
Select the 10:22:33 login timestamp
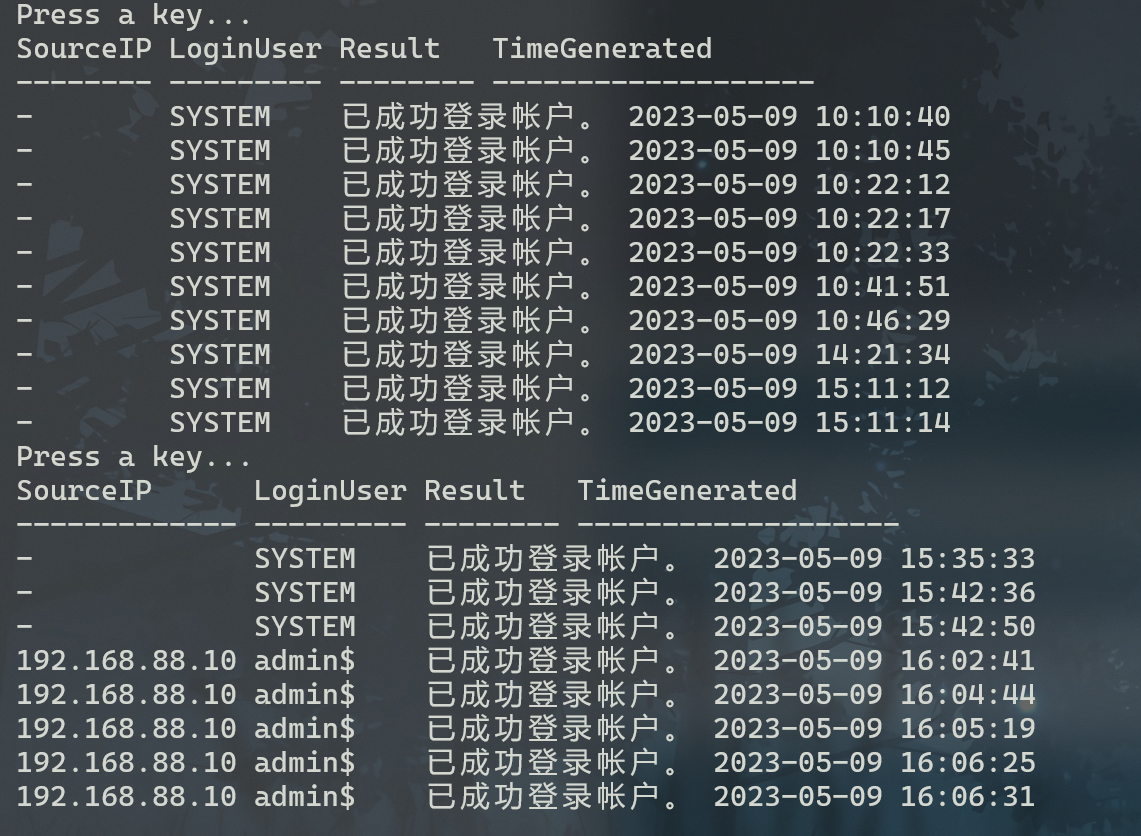pyautogui.click(x=788, y=253)
